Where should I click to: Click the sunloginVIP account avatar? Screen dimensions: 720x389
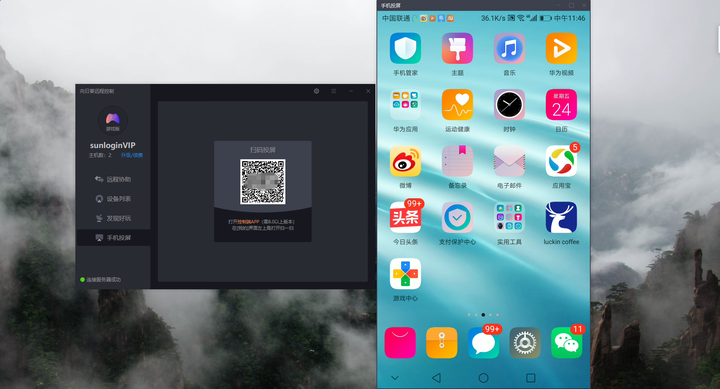coord(112,121)
